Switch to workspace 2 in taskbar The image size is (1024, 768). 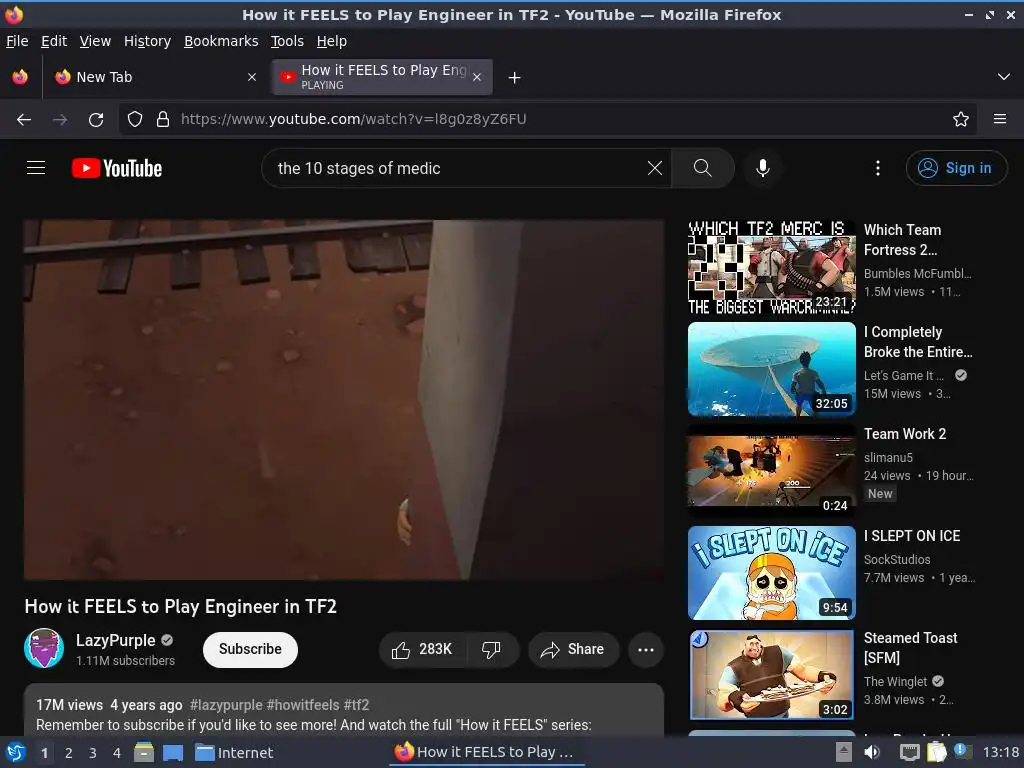69,753
